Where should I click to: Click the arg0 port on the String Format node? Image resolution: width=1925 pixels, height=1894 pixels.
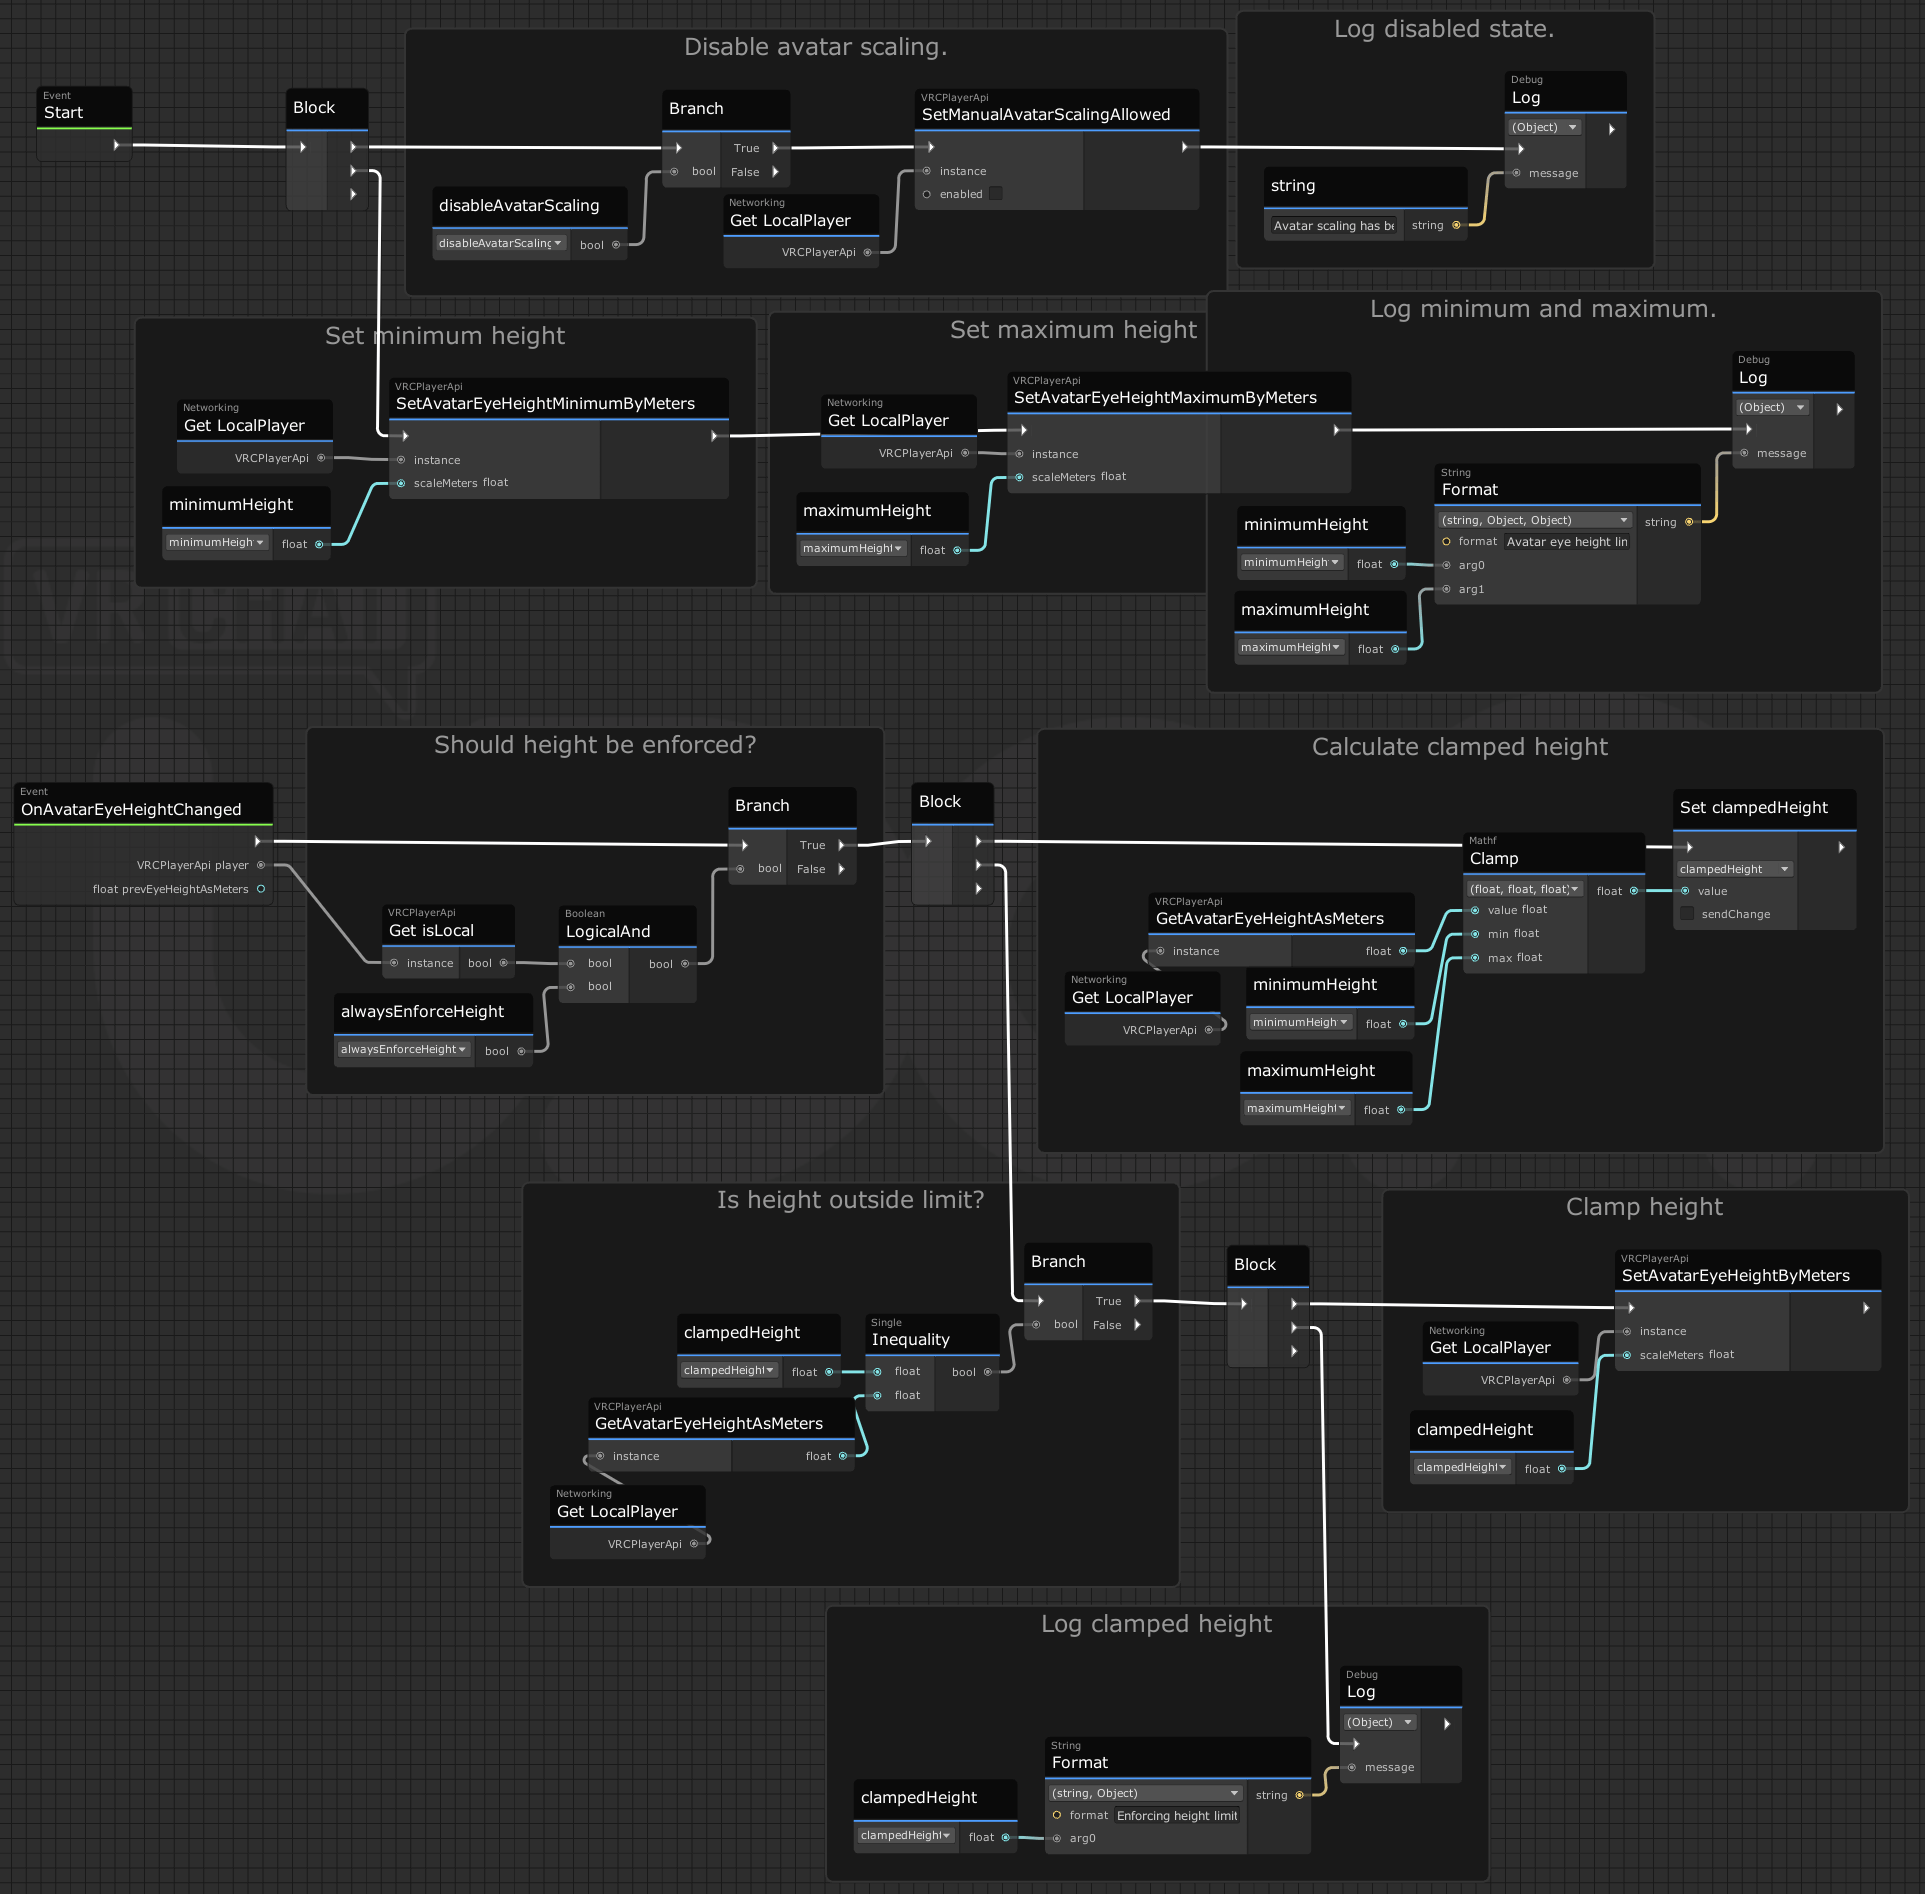point(1446,565)
